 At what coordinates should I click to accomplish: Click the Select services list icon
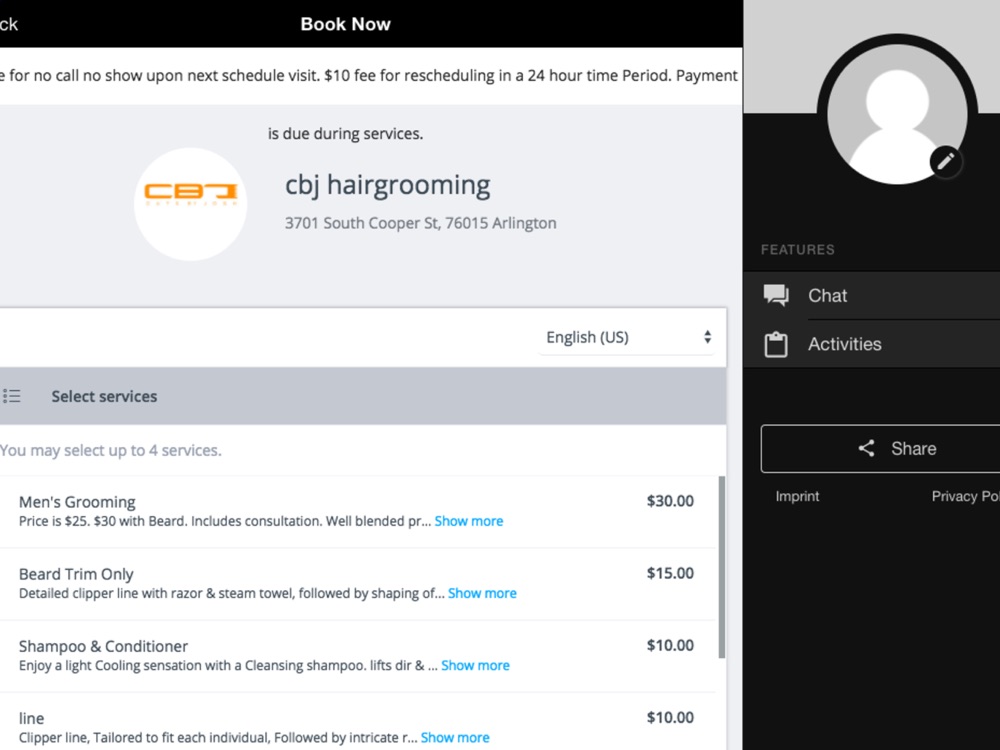(11, 396)
